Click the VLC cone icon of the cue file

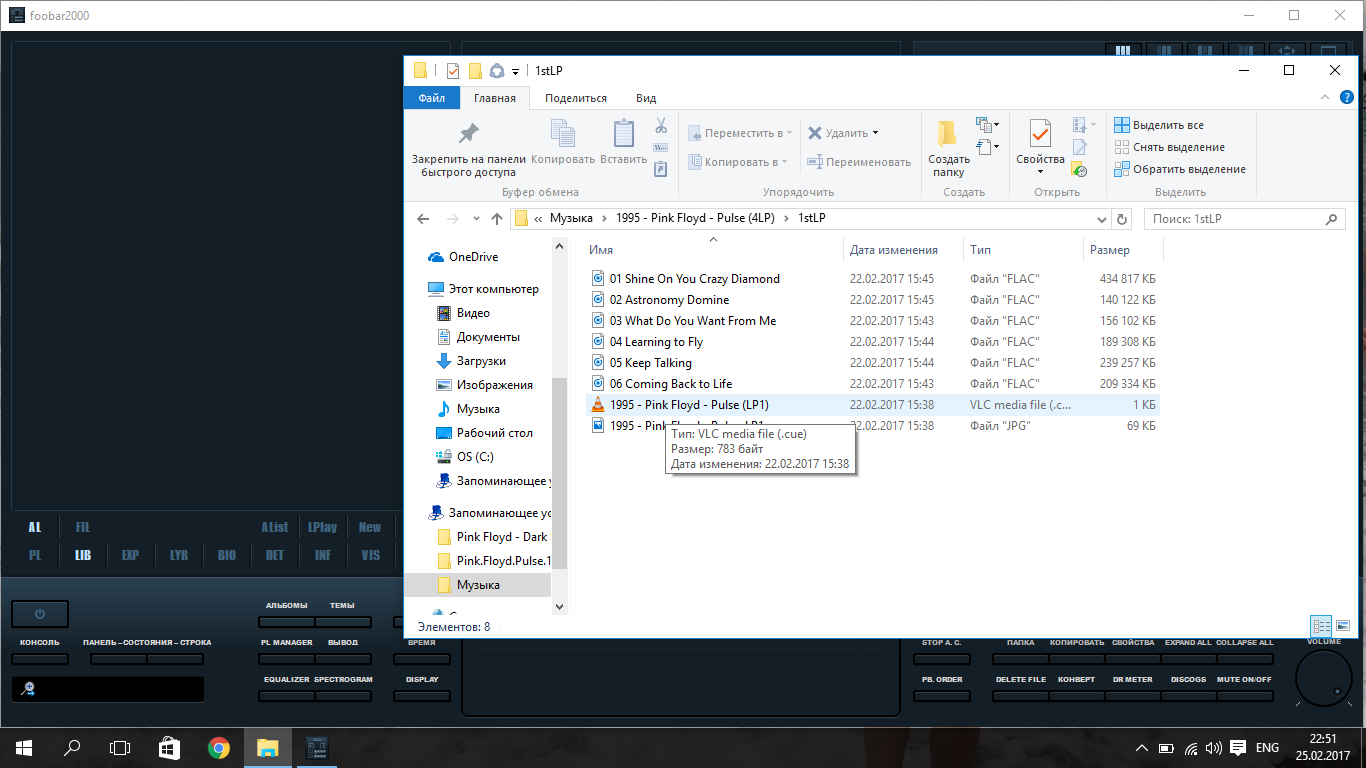point(598,405)
